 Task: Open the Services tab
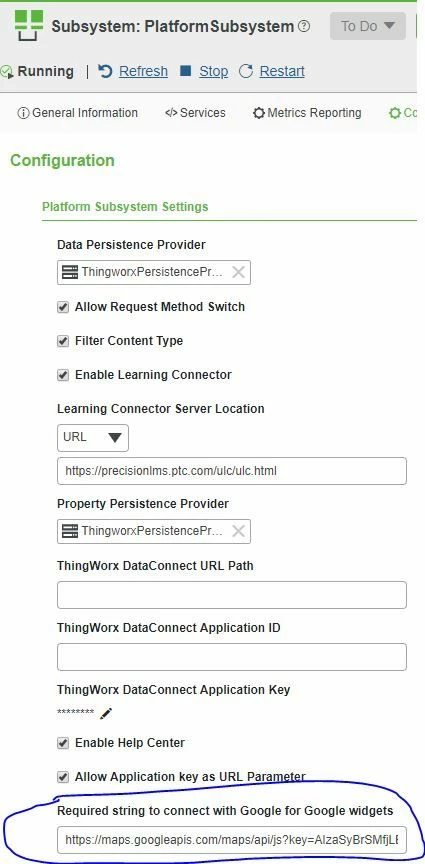click(x=195, y=113)
